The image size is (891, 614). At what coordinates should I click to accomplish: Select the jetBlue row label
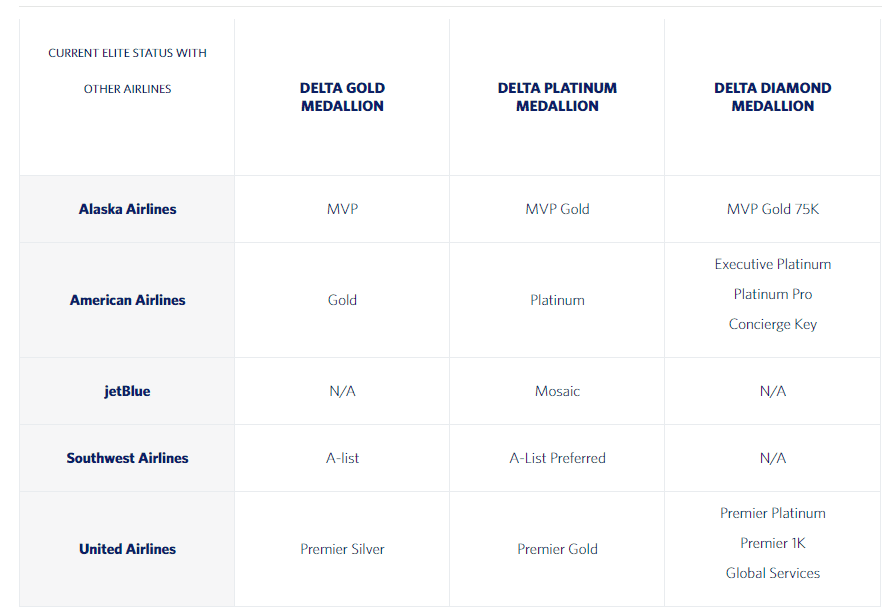click(127, 391)
